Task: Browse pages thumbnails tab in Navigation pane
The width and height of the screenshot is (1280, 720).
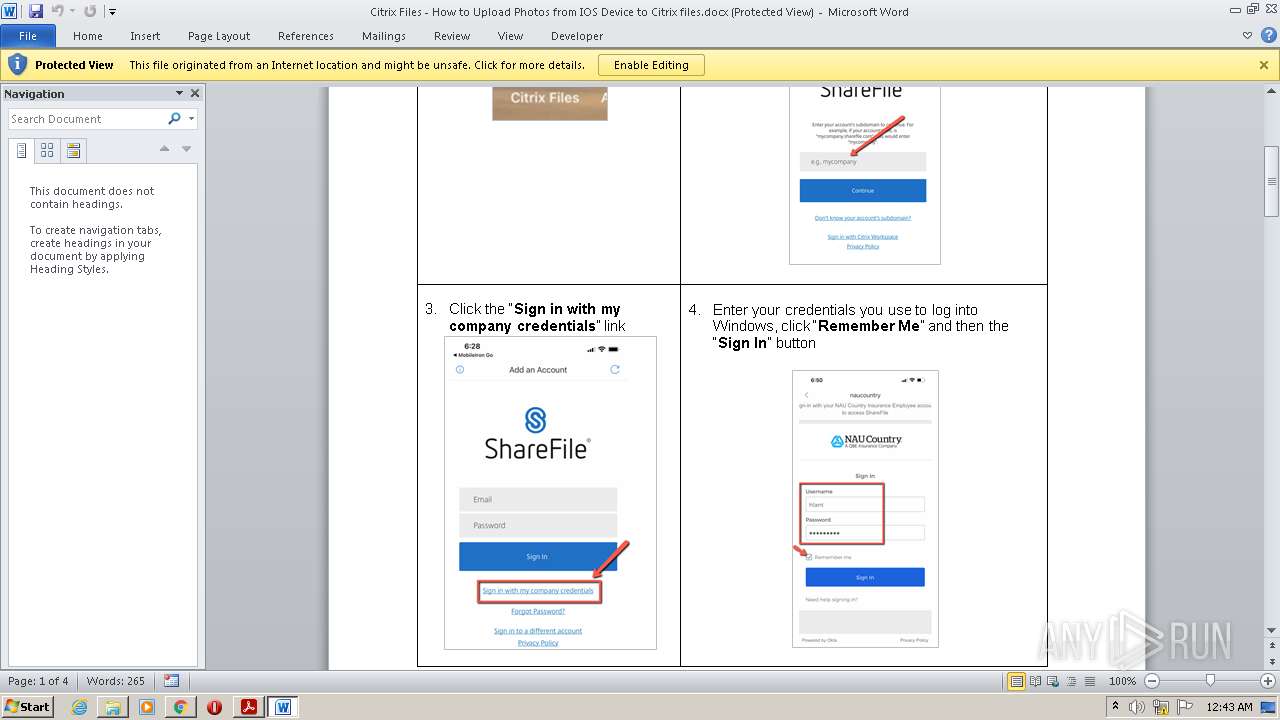Action: point(47,151)
